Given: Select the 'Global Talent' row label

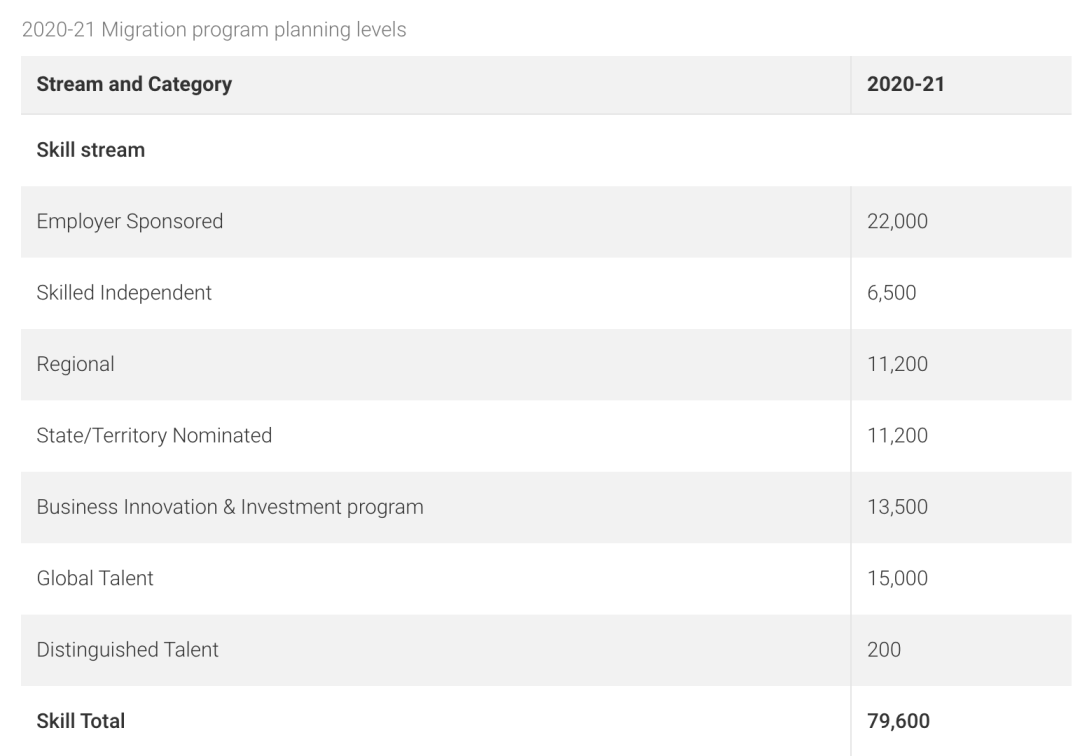Looking at the screenshot, I should coord(95,578).
